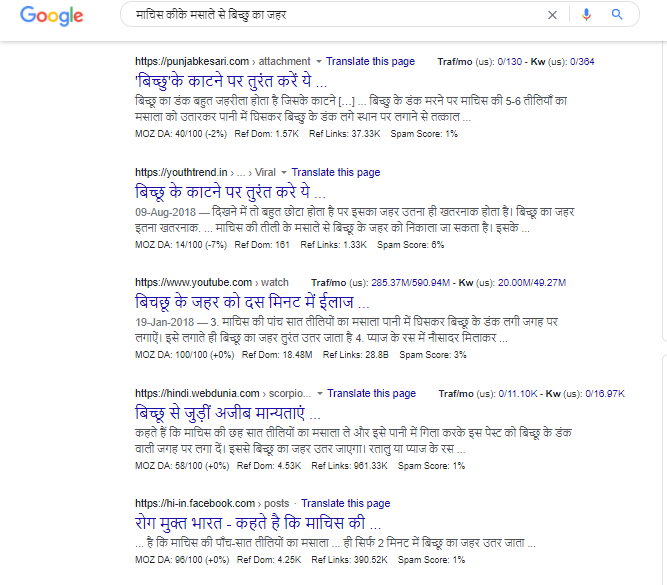The image size is (667, 585).
Task: Translate the youthtrend.in result page
Action: (336, 173)
